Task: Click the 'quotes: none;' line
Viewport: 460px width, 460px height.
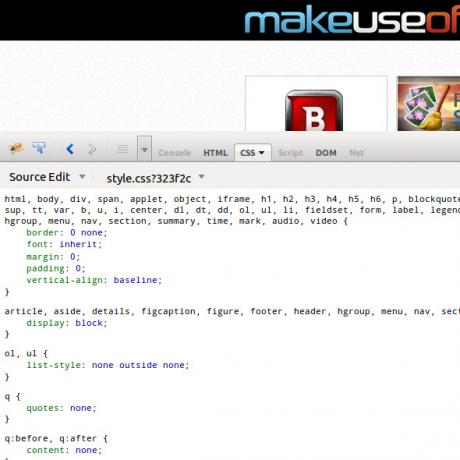Action: point(61,408)
